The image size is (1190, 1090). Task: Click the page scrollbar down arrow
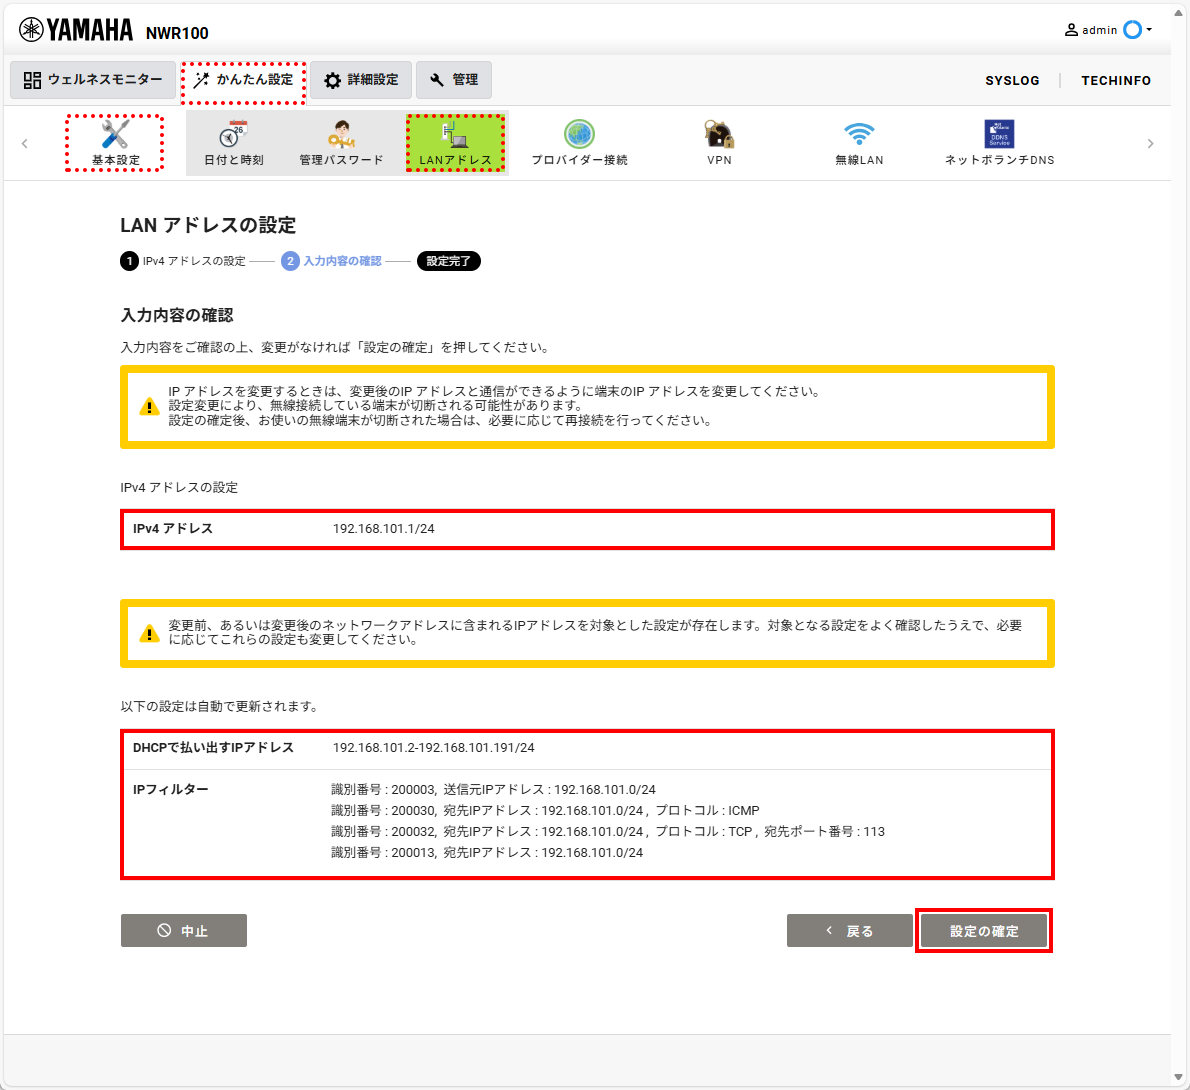point(1179,1077)
